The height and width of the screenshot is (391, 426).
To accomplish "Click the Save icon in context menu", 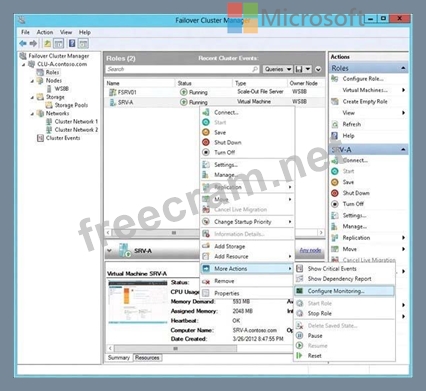I will tap(206, 132).
